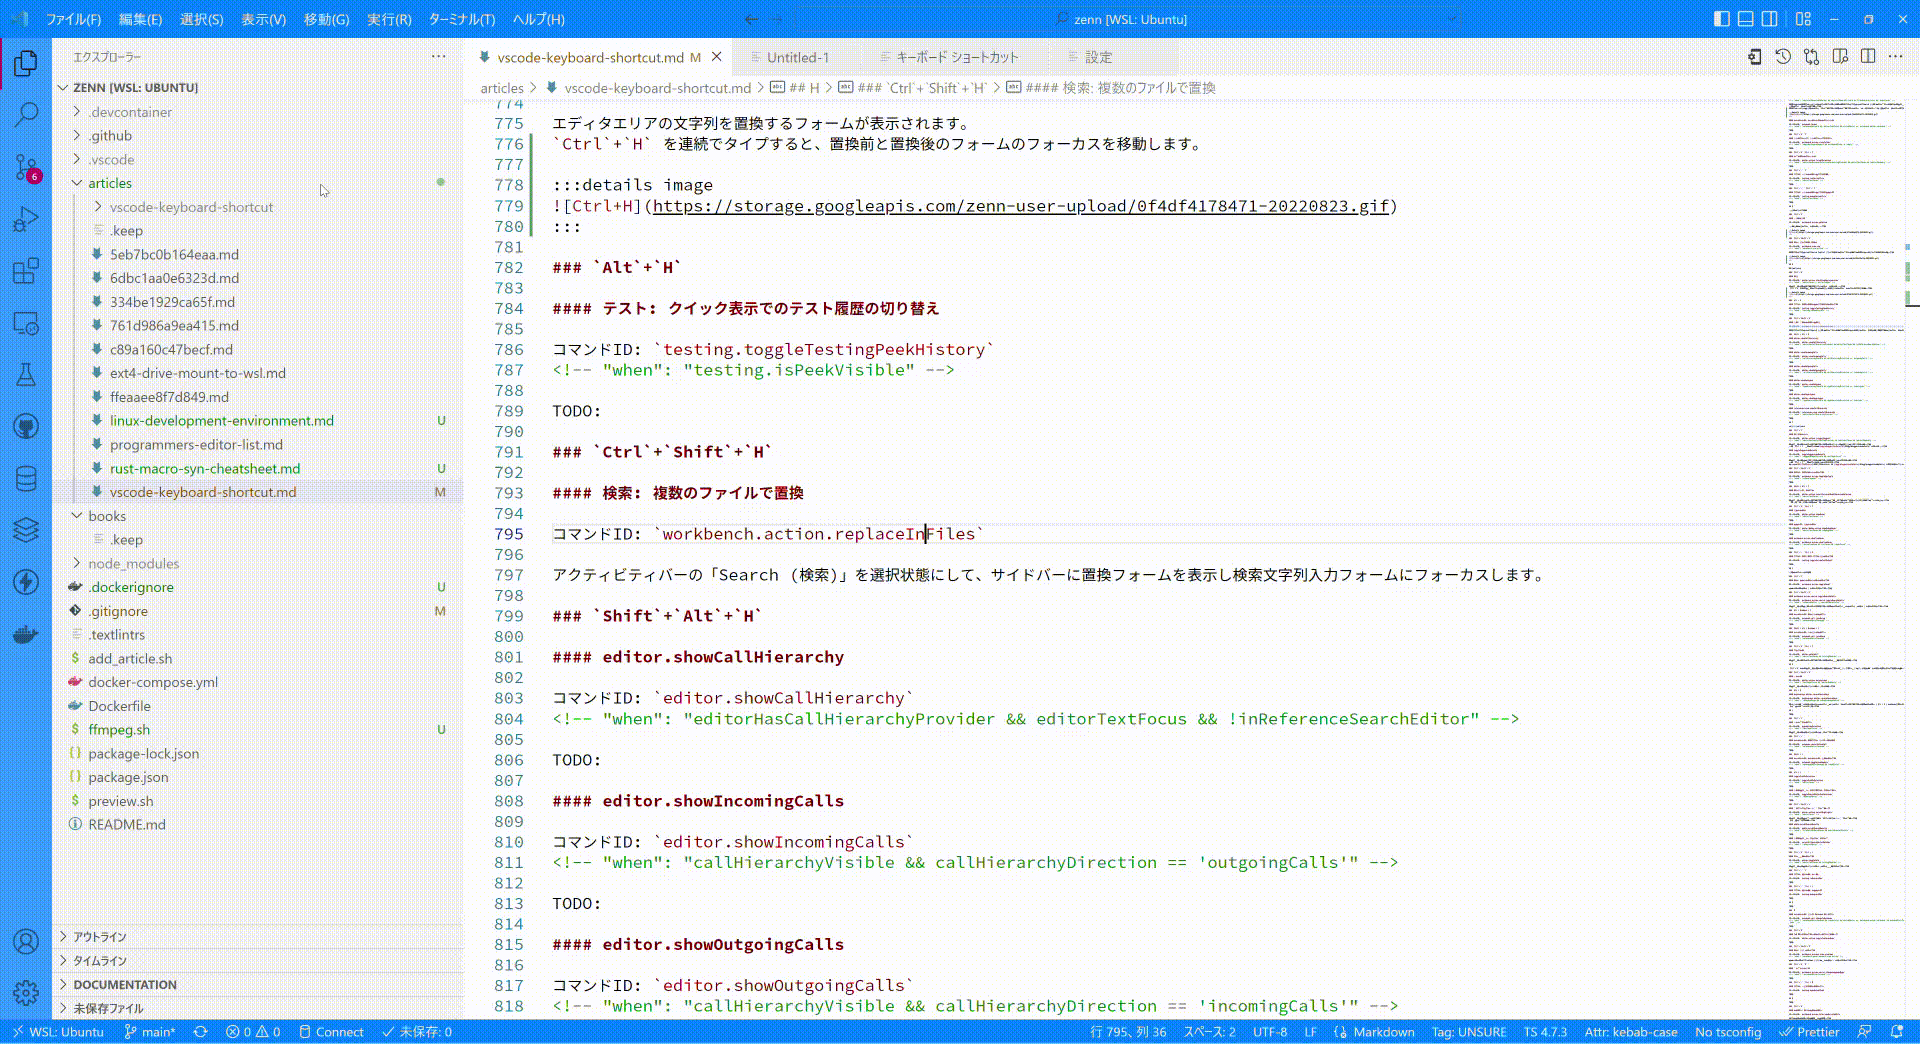Click feedback icon in status bar
This screenshot has height=1044, width=1920.
[x=1864, y=1032]
